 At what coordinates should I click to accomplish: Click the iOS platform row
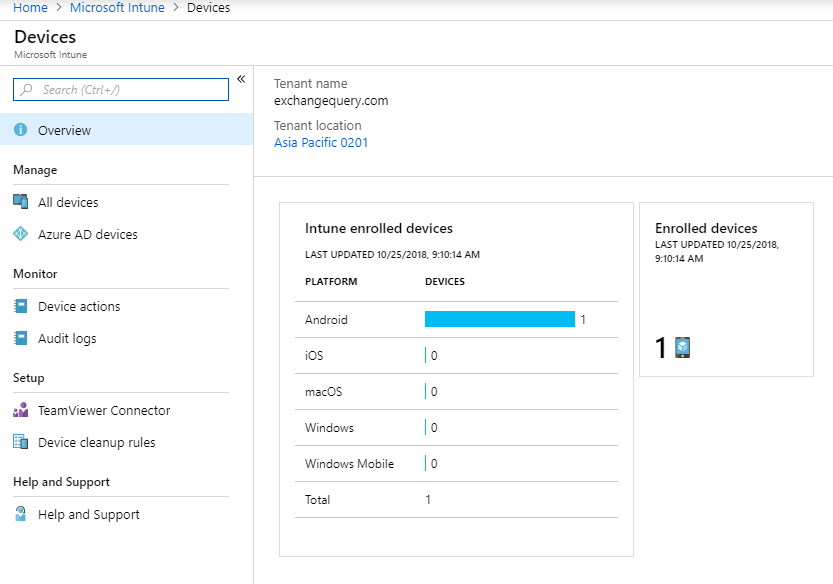pyautogui.click(x=456, y=356)
